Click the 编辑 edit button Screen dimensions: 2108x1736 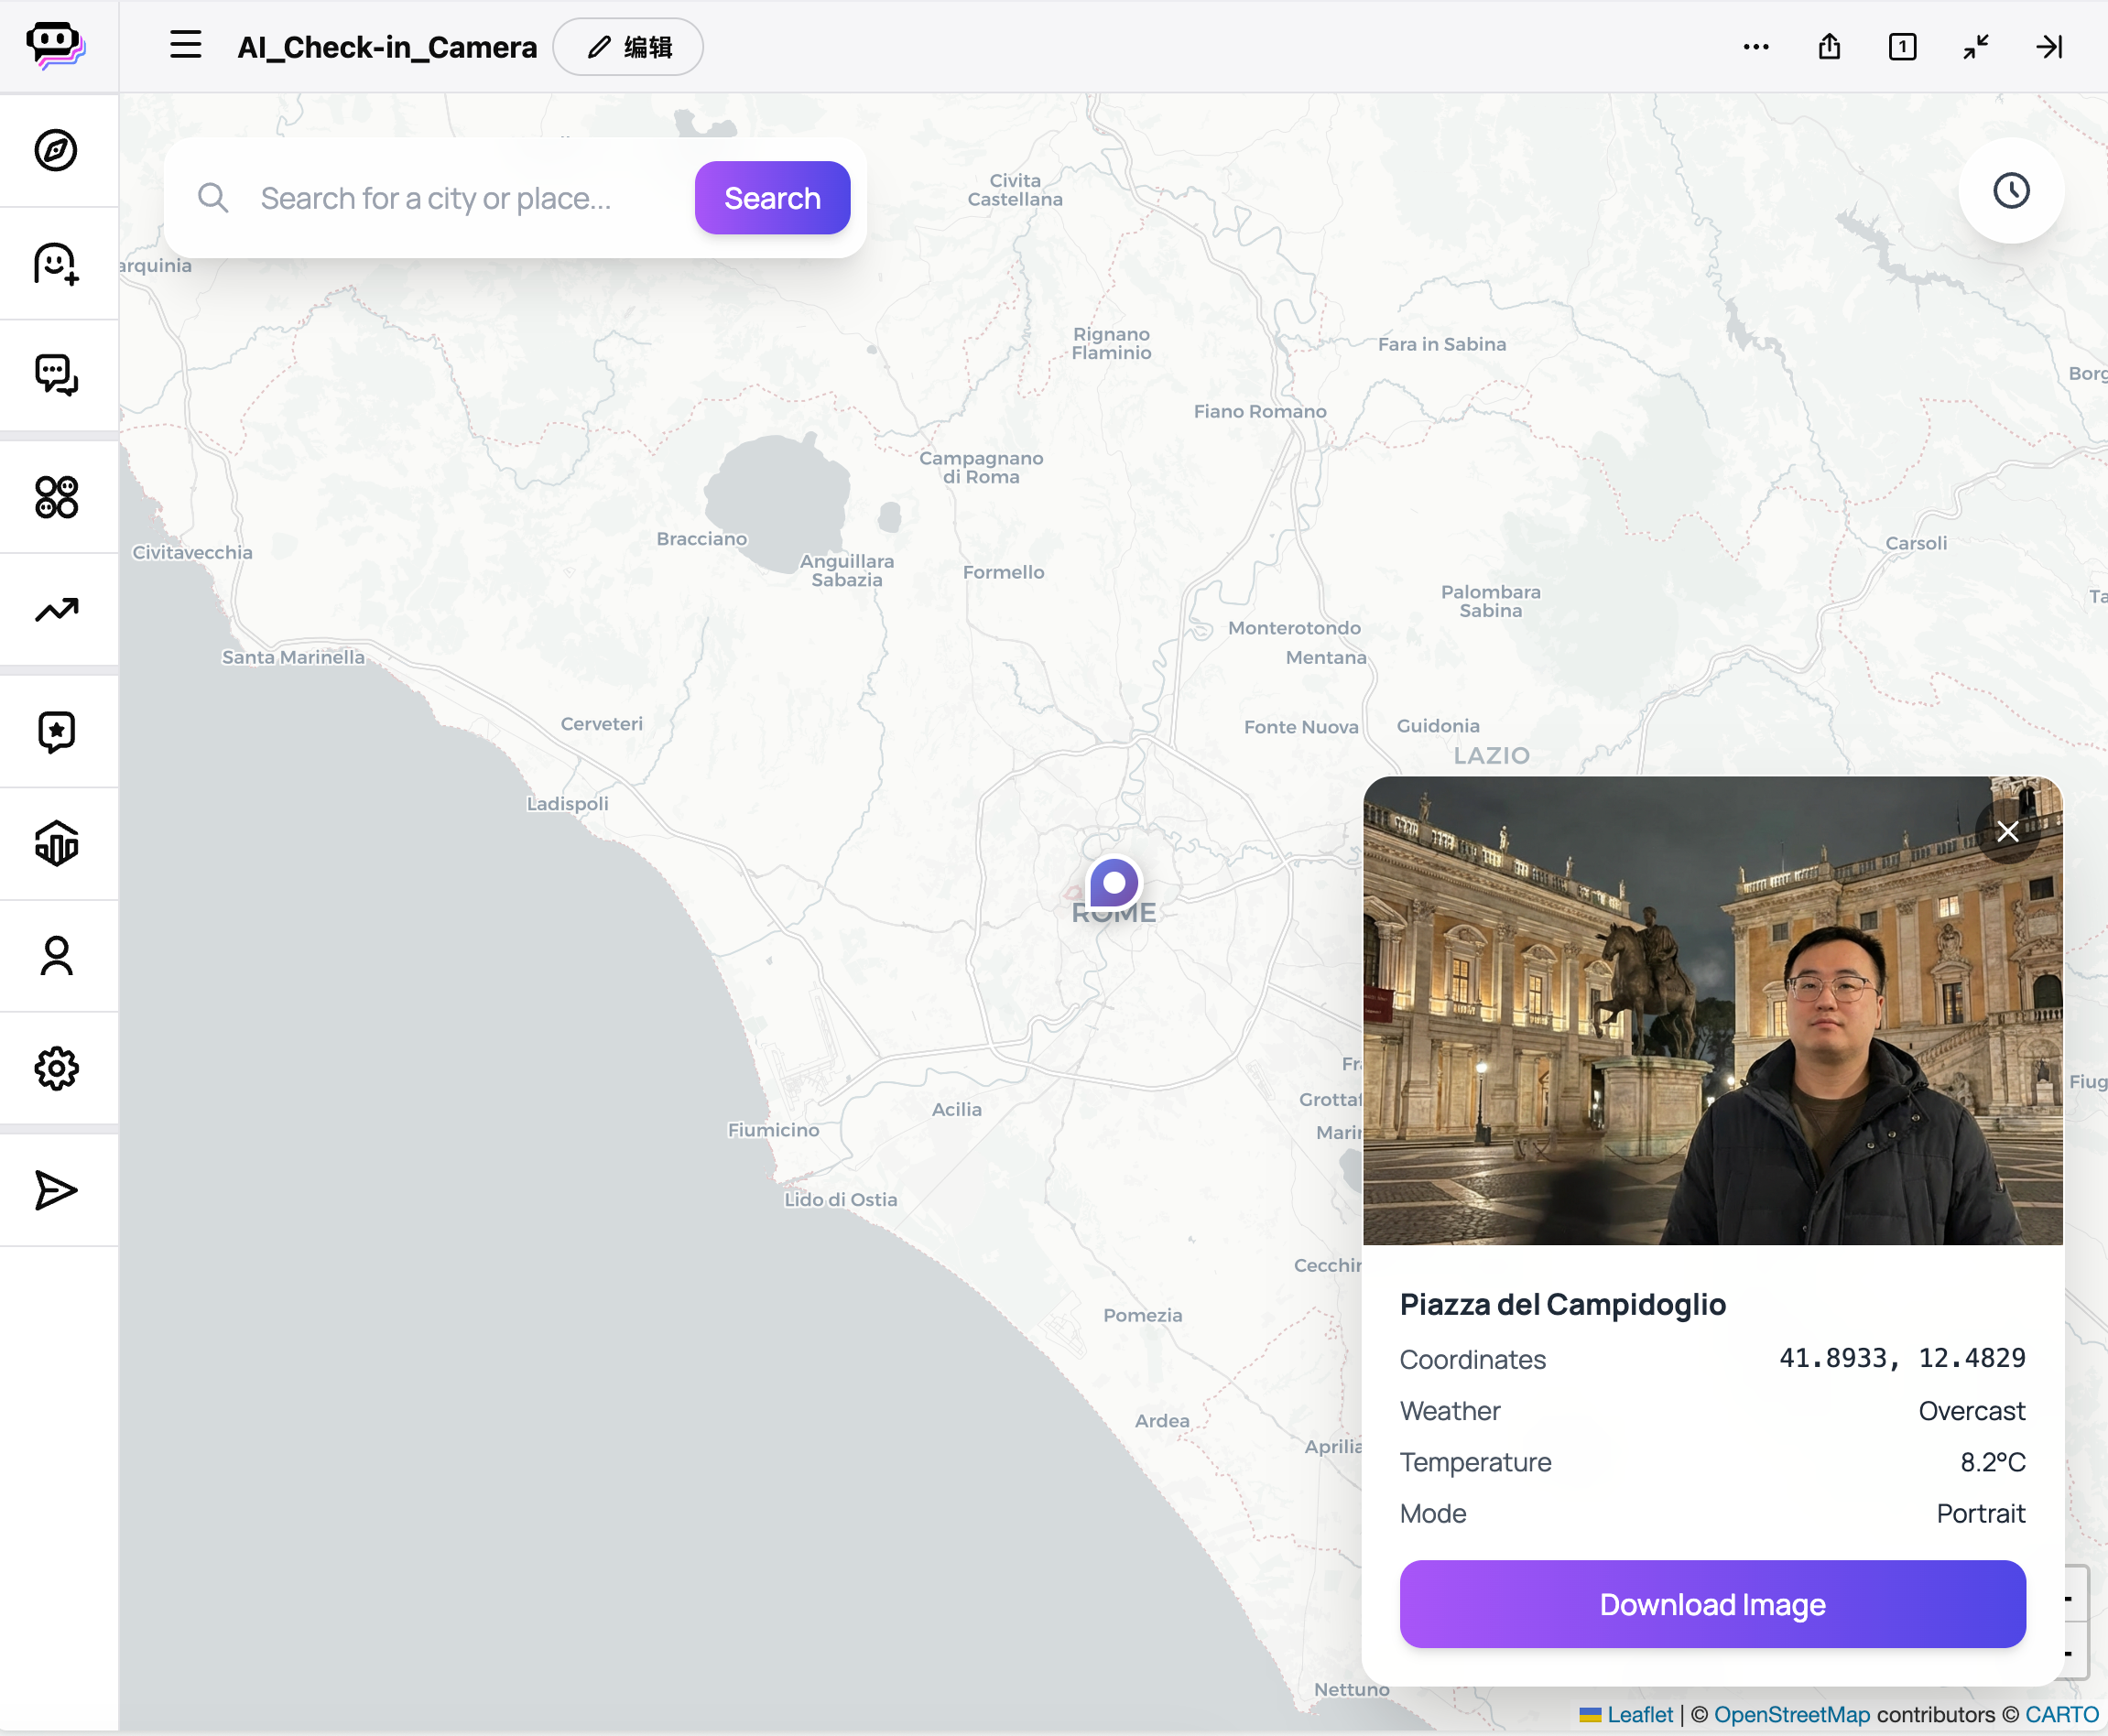click(x=628, y=47)
